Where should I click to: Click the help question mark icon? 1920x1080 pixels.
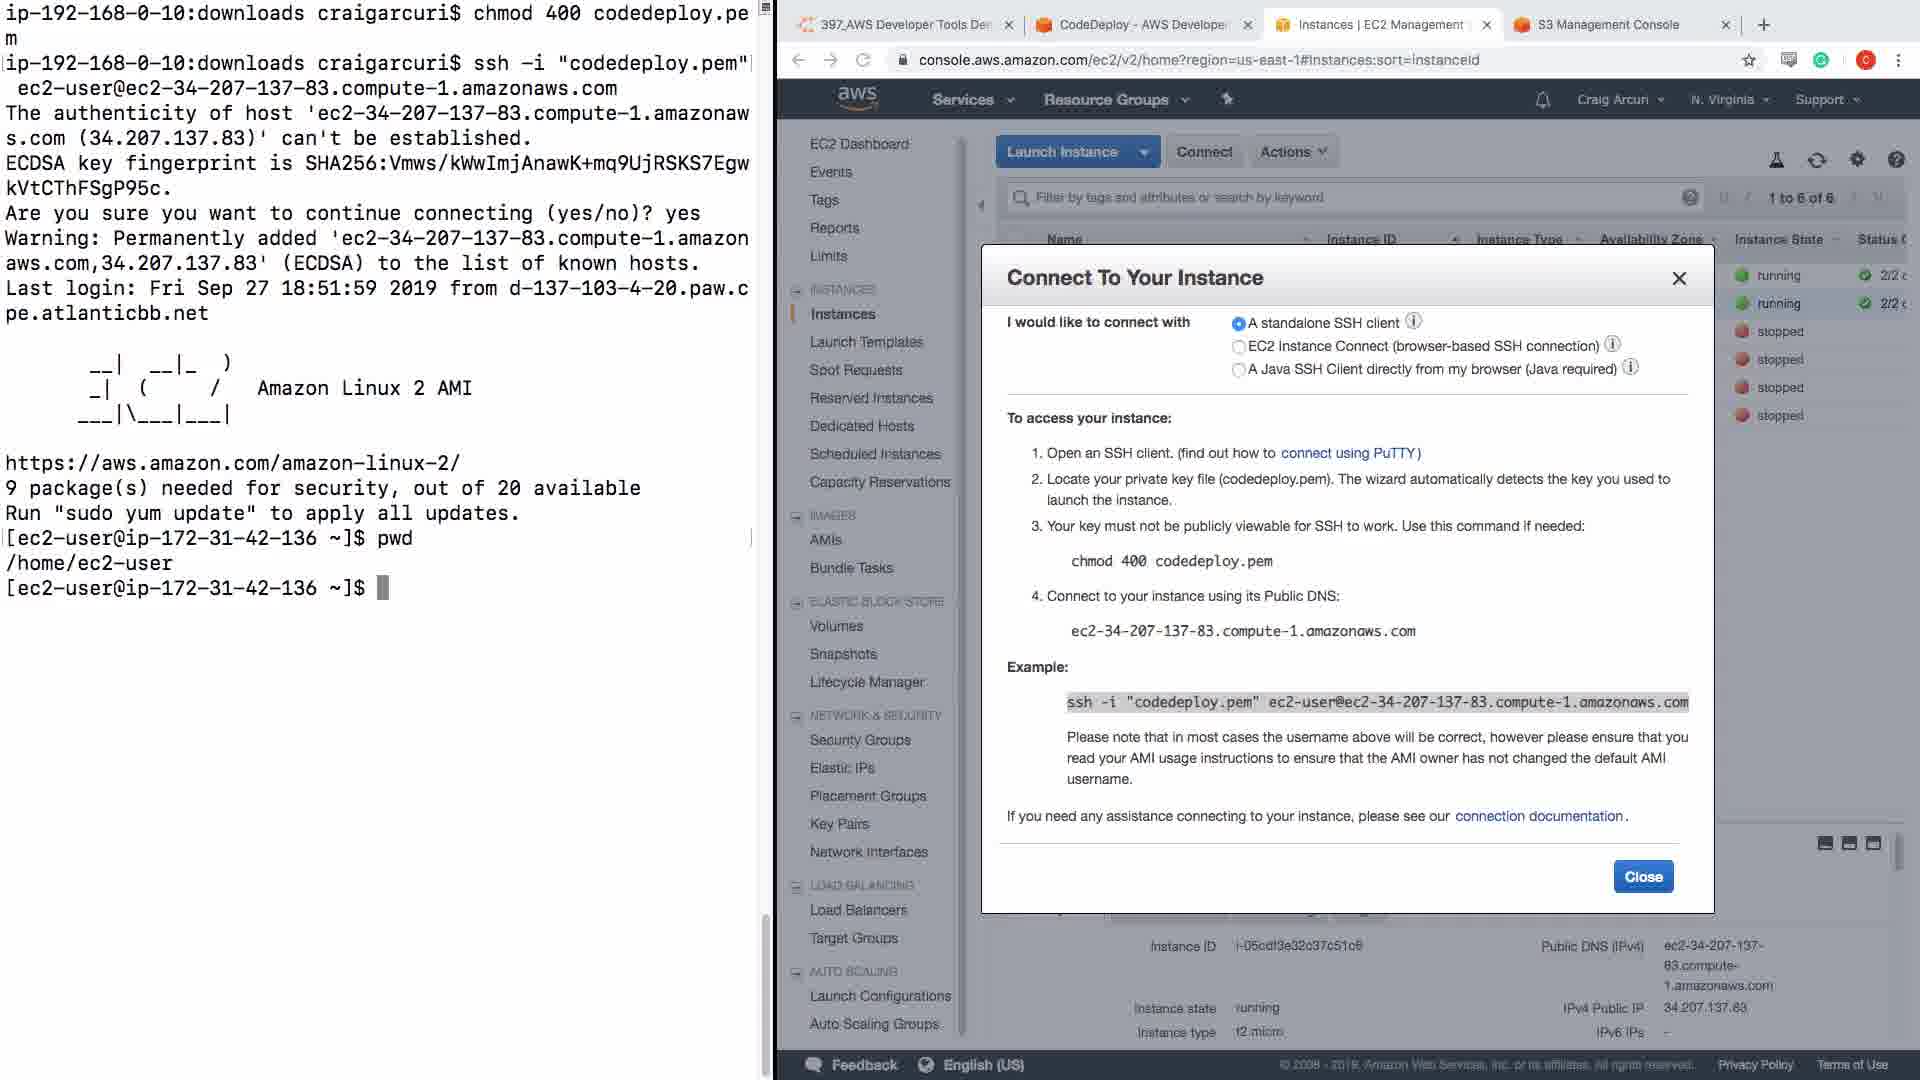[1895, 160]
